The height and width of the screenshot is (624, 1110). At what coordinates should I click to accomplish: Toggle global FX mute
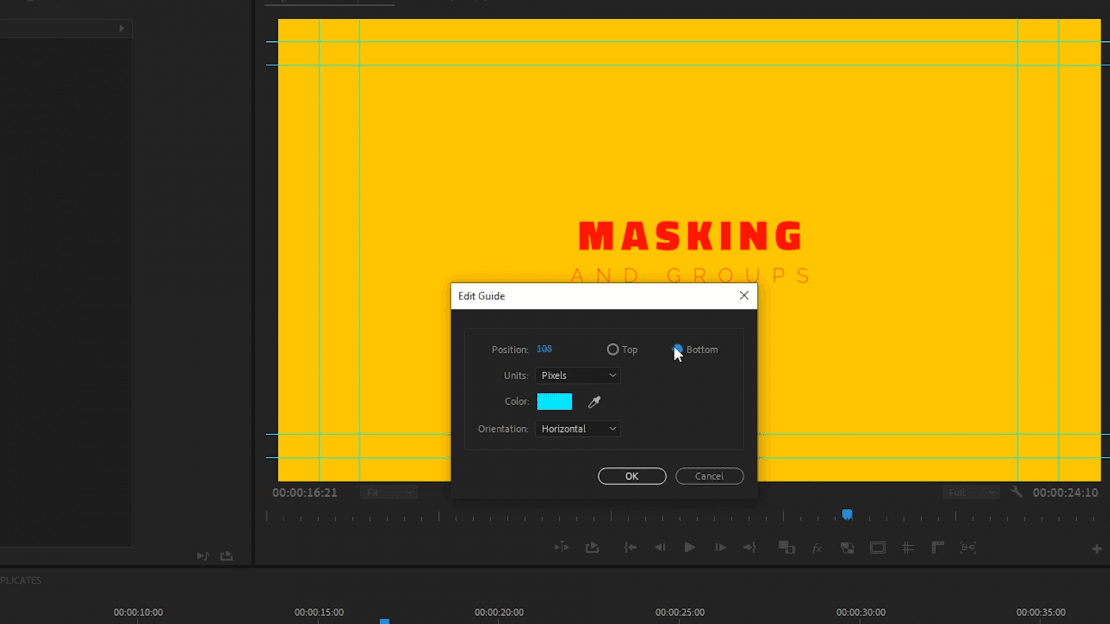coord(817,548)
